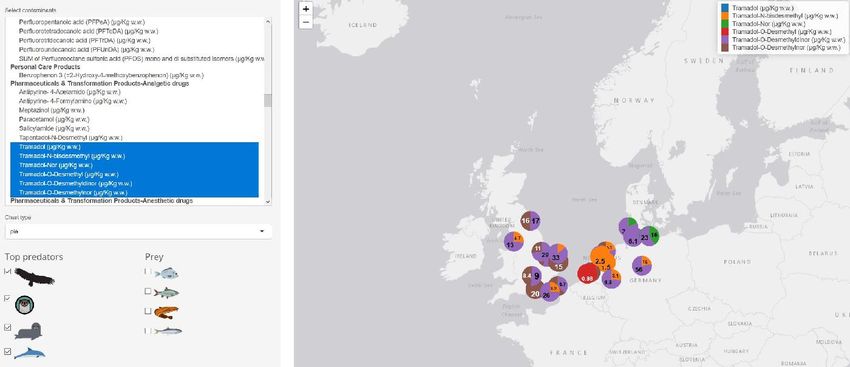Click the blue dolphin predator icon
The image size is (850, 367).
coord(29,353)
